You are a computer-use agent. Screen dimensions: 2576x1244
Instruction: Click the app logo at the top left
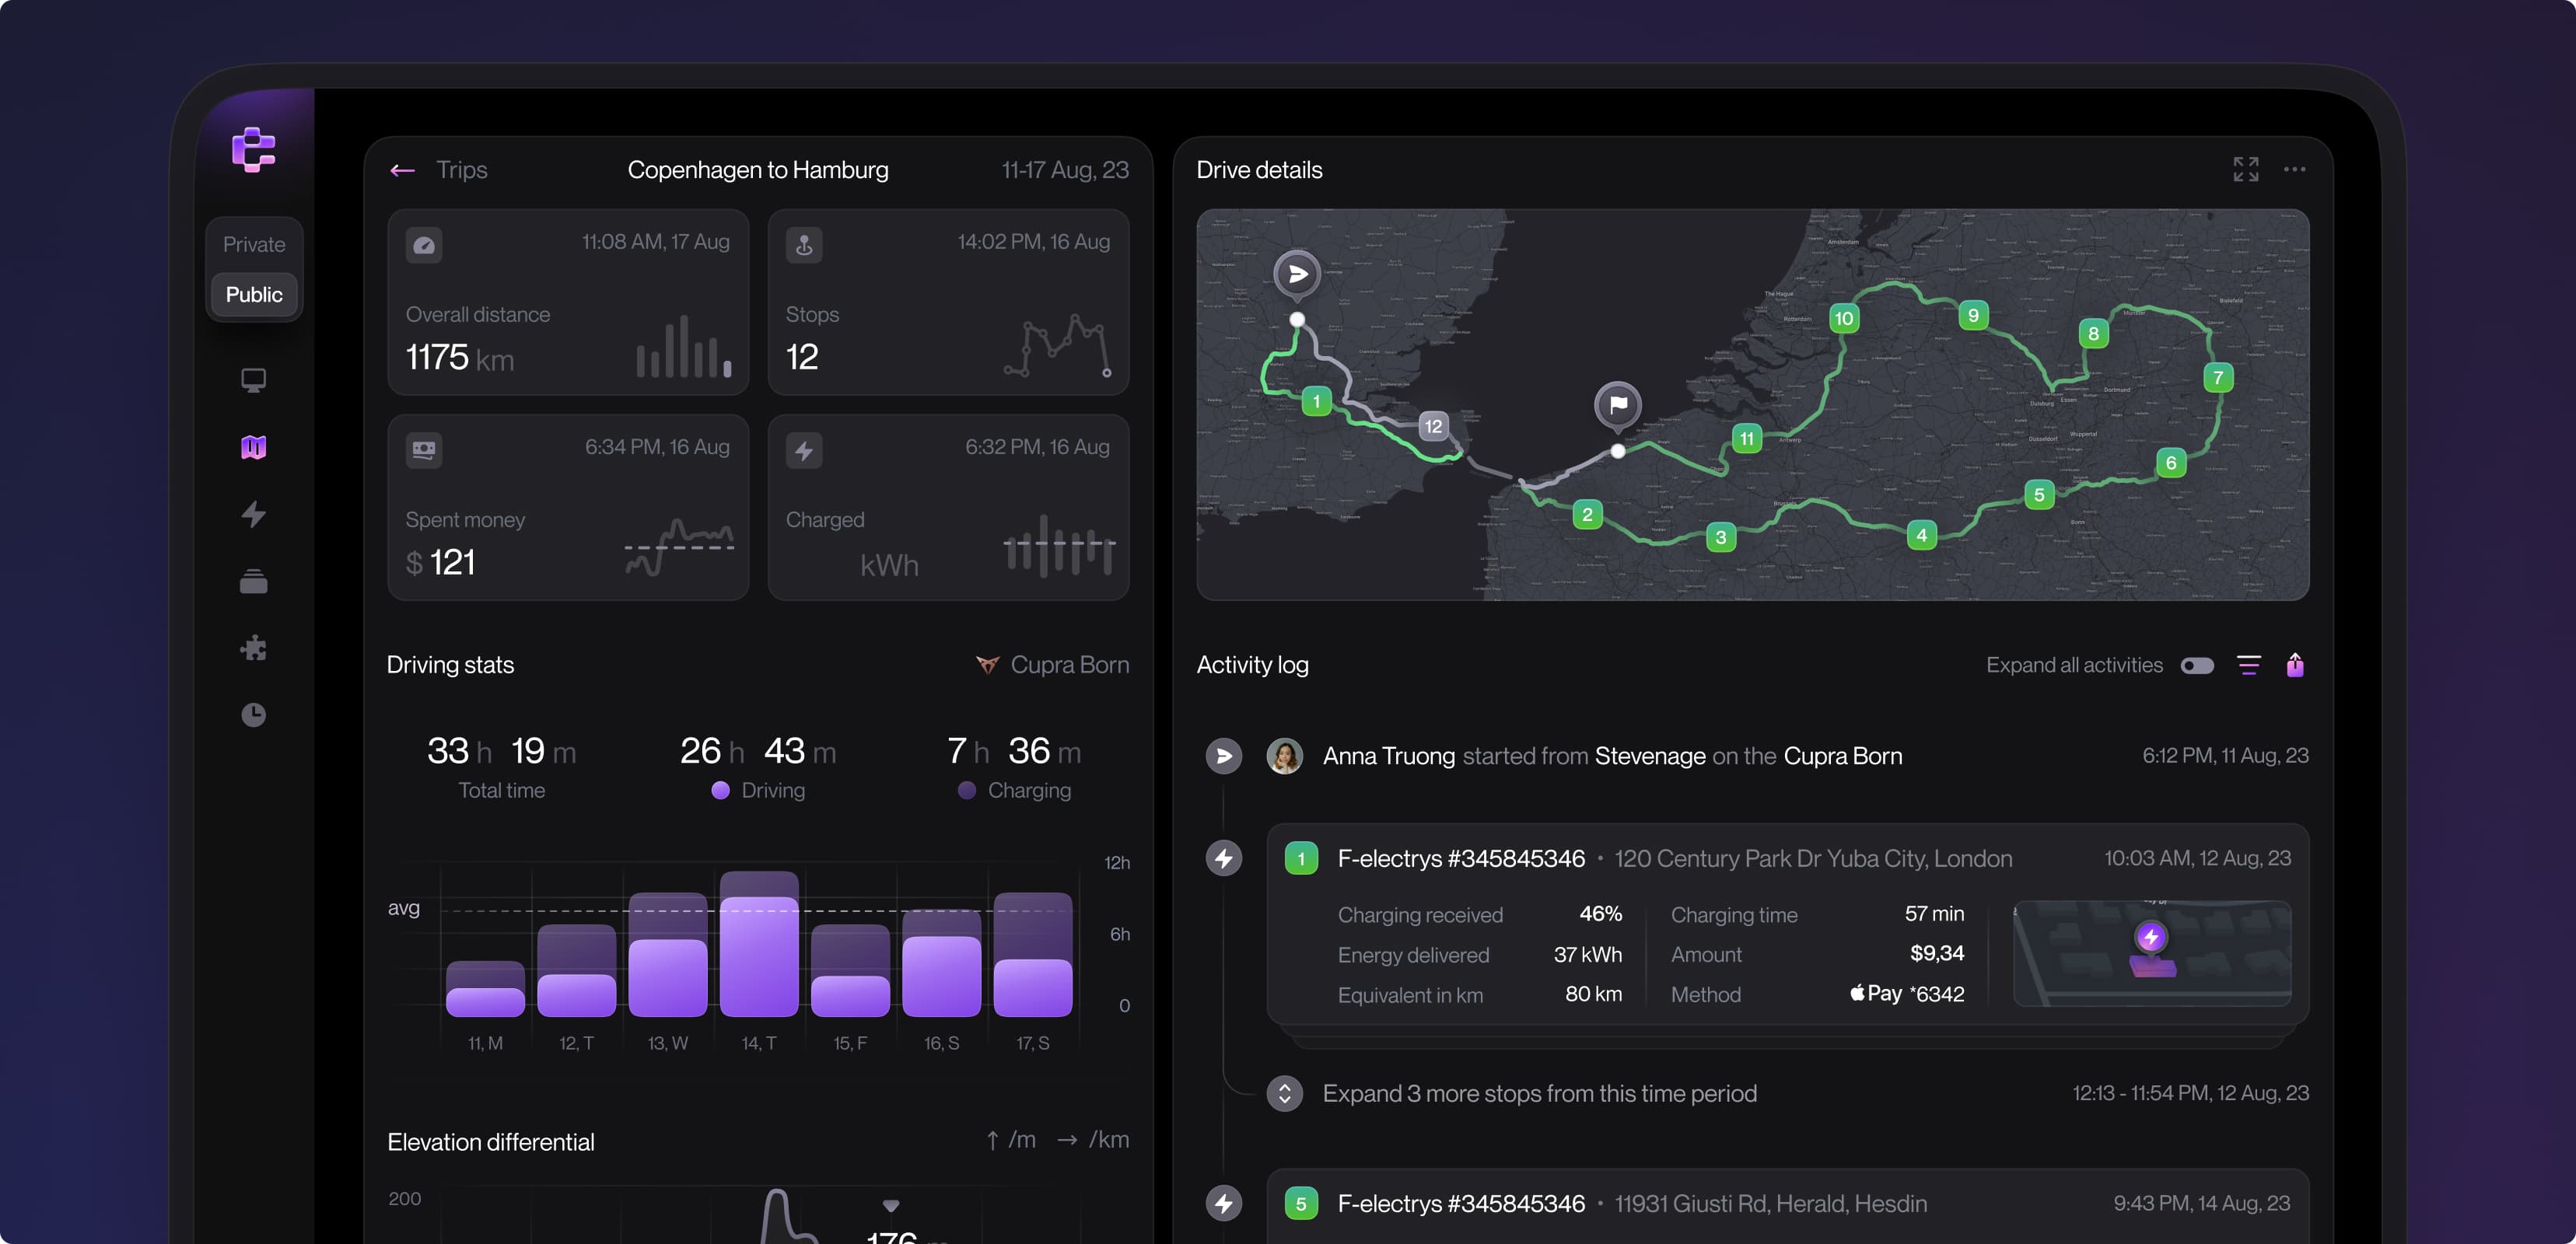(x=254, y=151)
